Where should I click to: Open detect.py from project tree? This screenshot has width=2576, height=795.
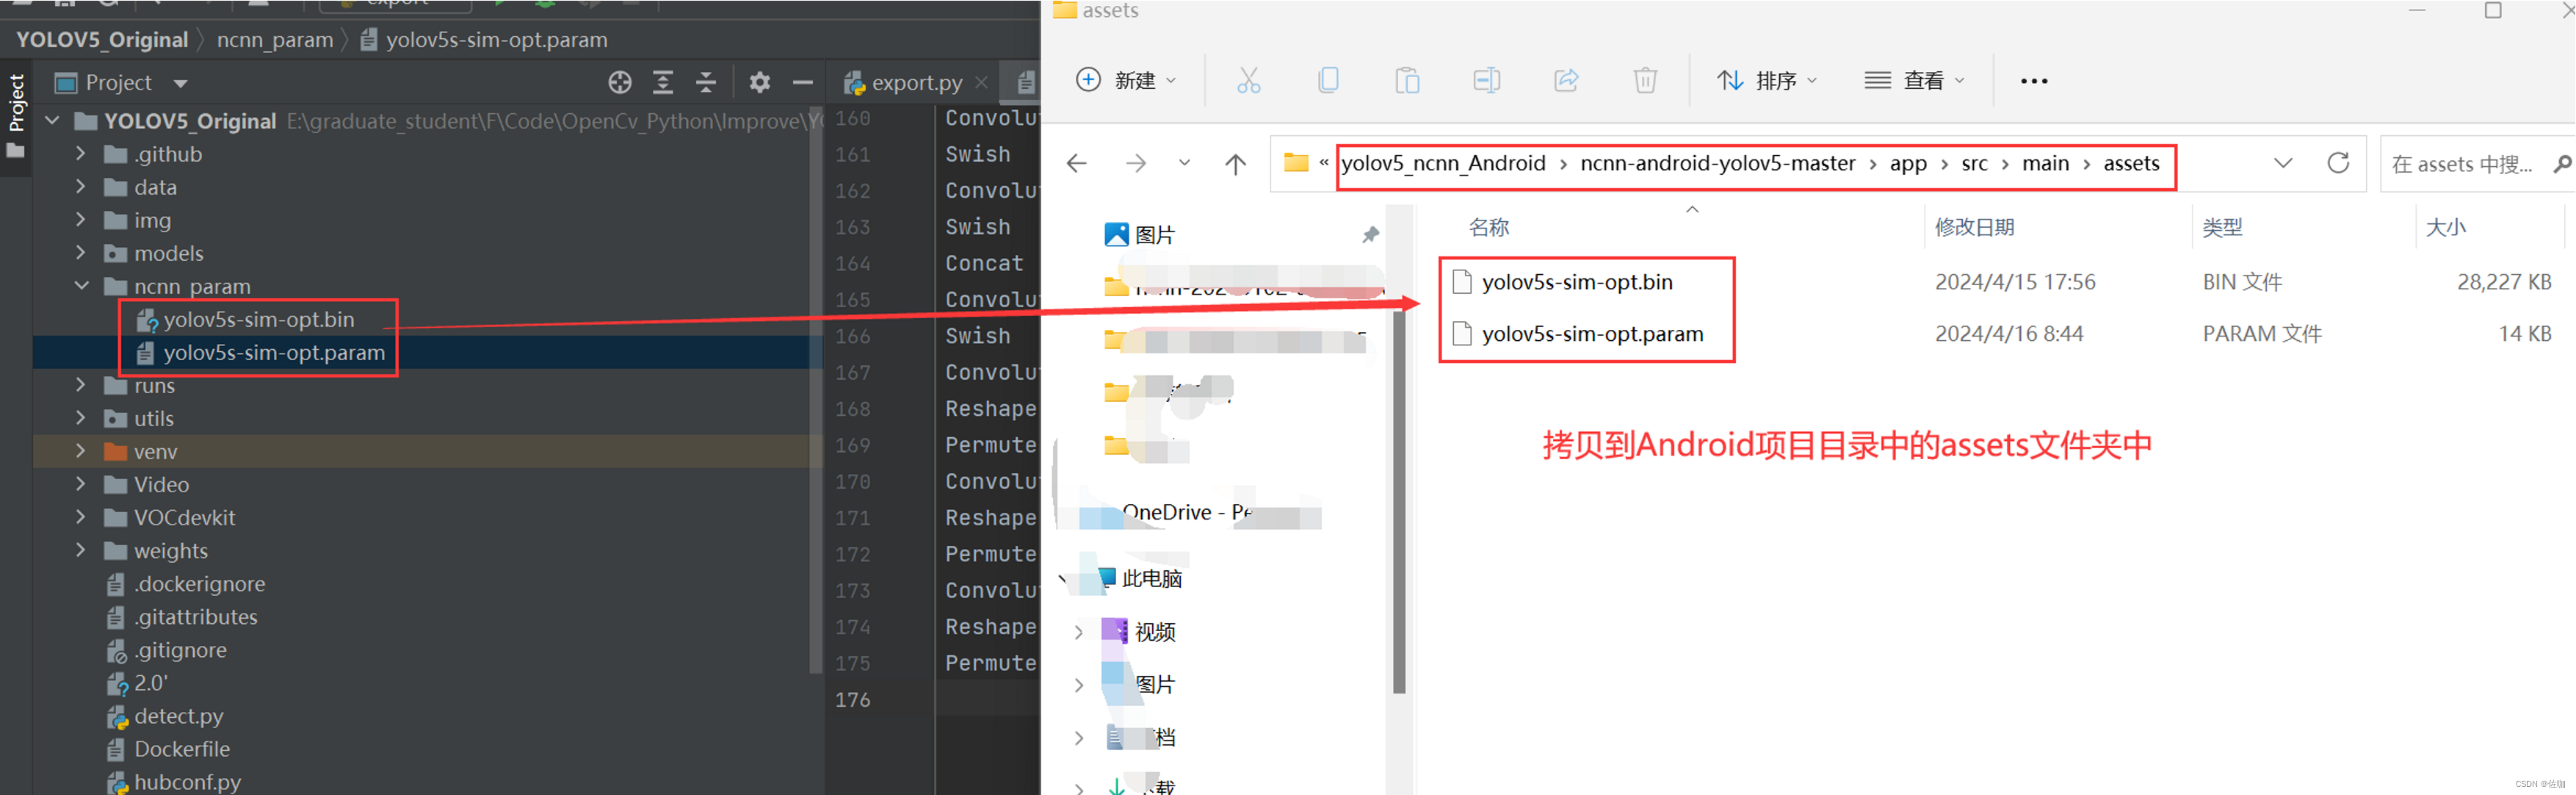(178, 716)
